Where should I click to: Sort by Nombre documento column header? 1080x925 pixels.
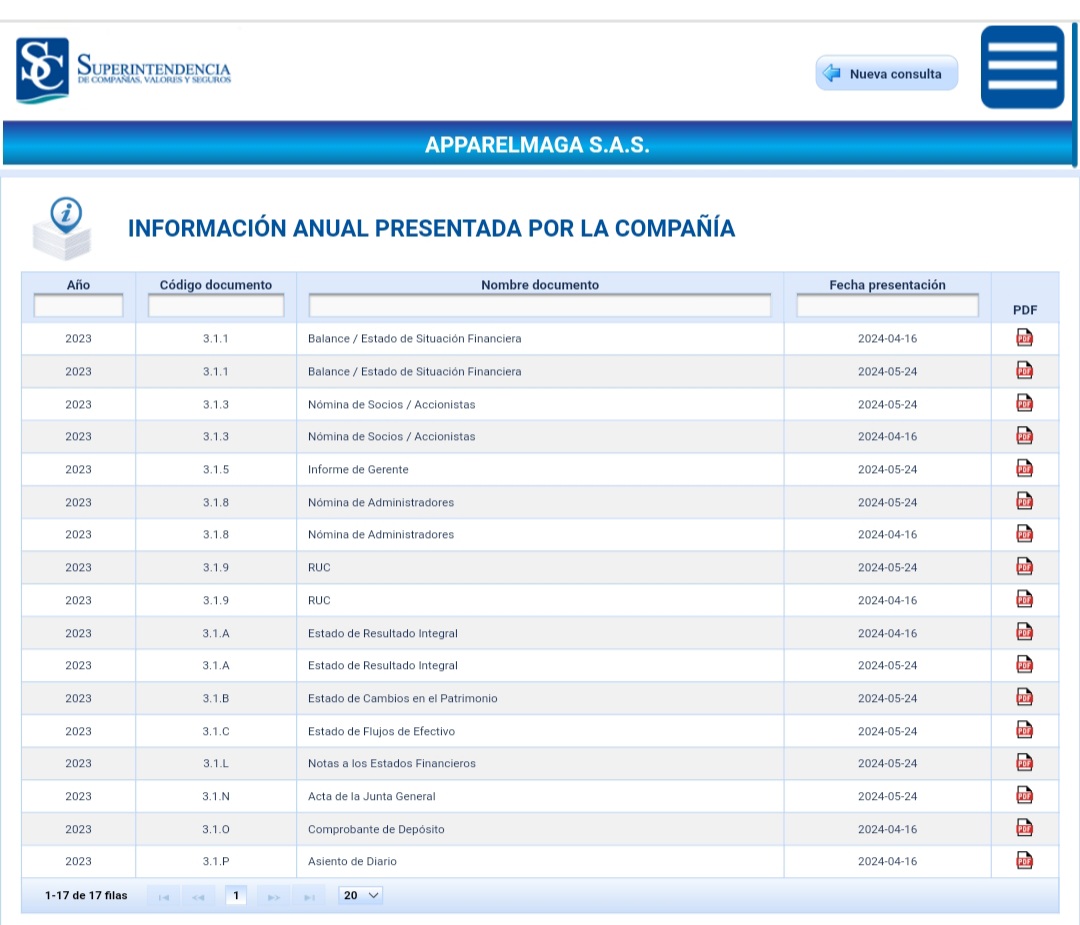540,284
